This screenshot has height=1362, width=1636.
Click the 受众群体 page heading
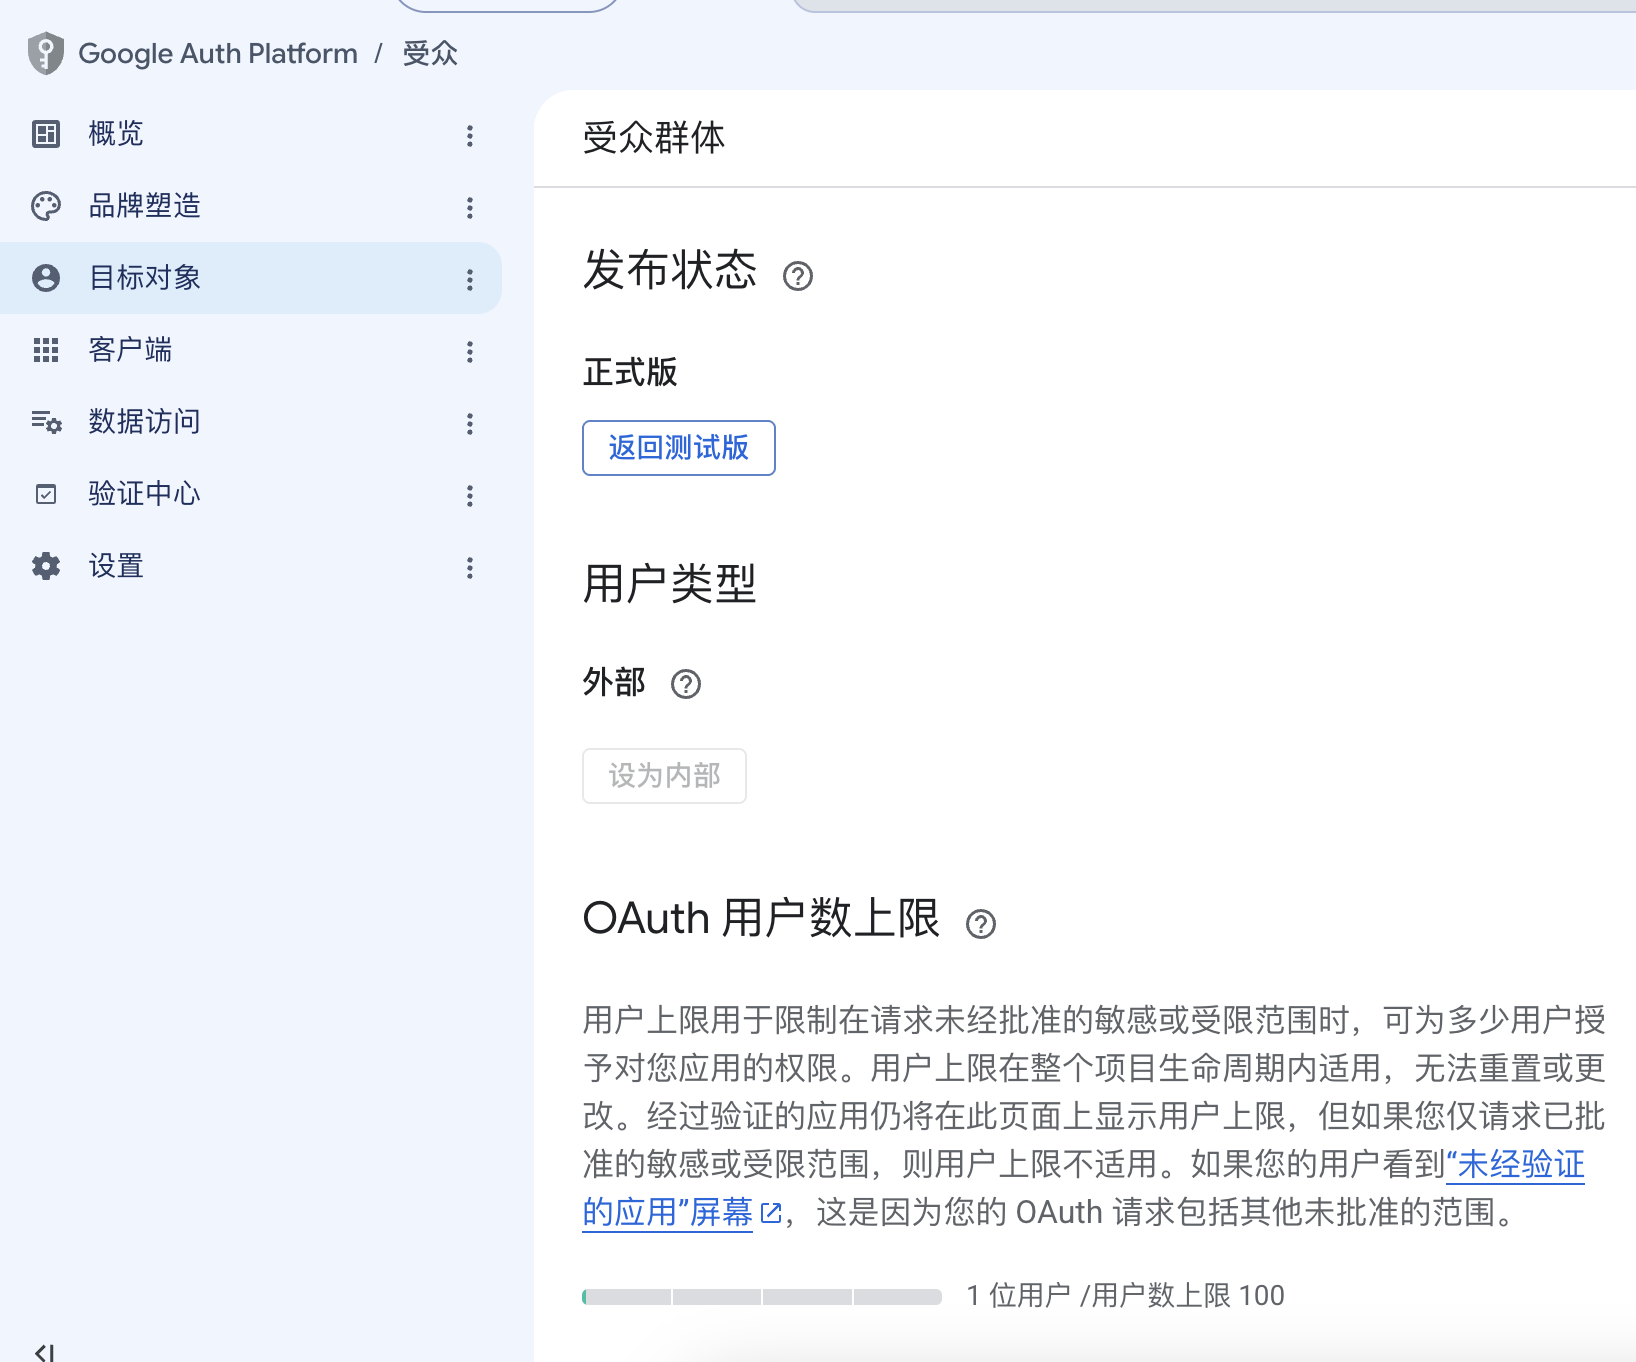[654, 138]
